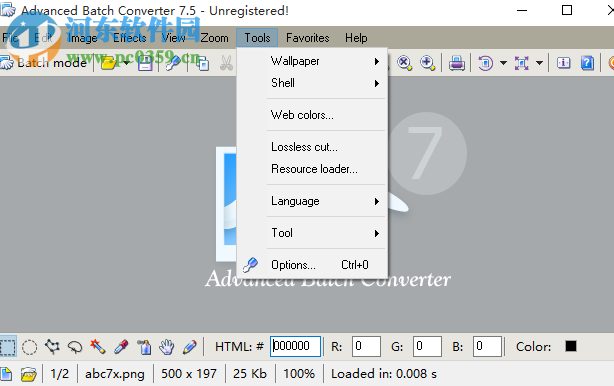Click the G value input field

(427, 346)
